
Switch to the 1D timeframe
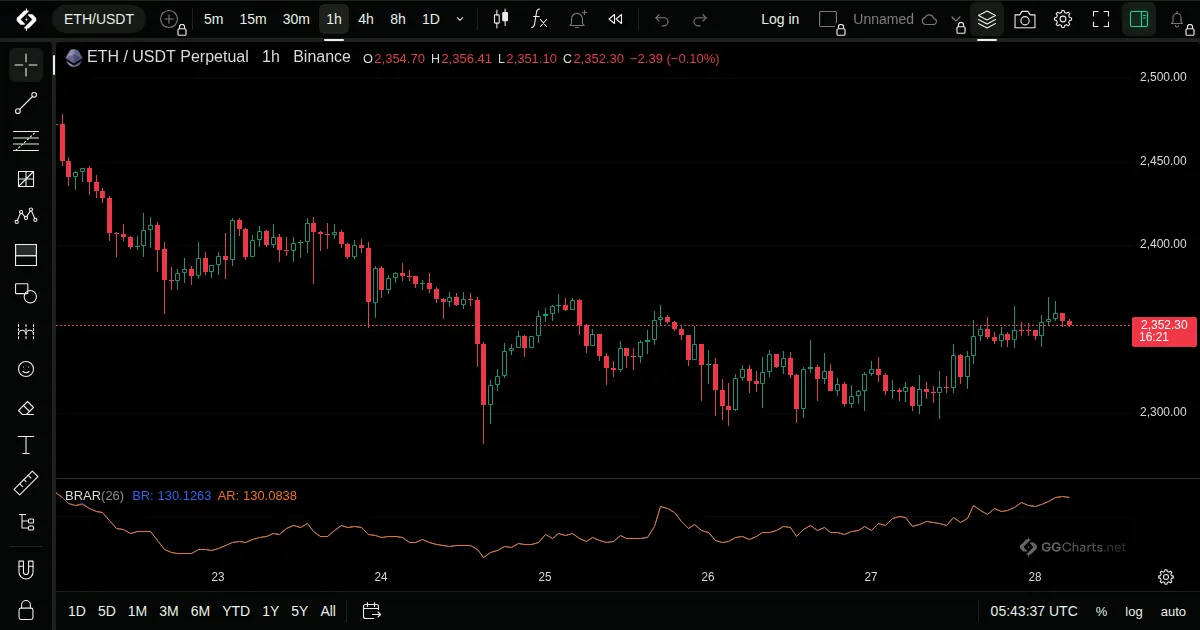click(430, 19)
